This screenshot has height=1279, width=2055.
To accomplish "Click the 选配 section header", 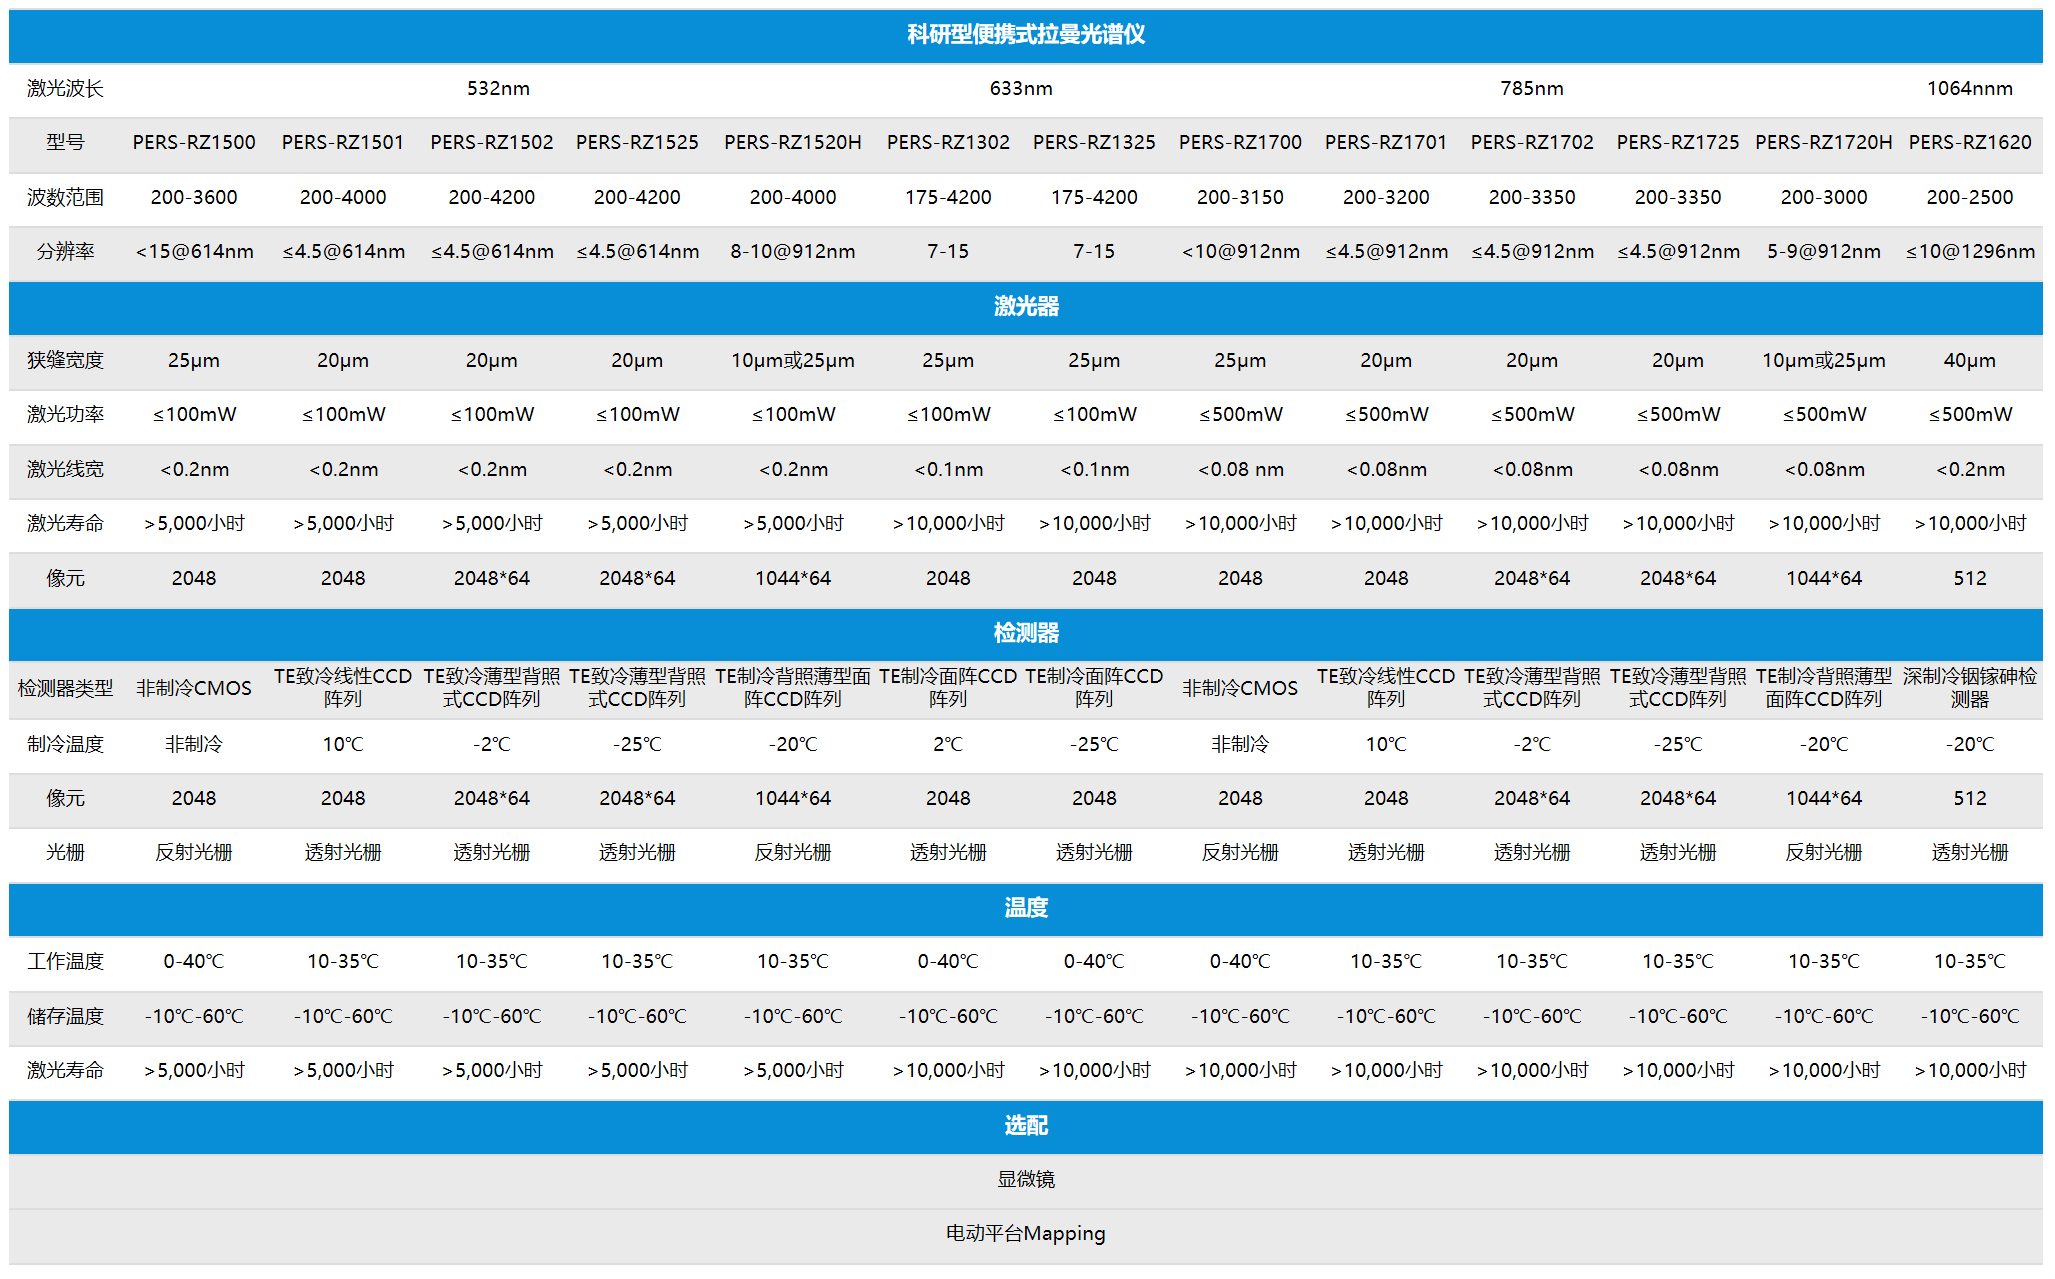I will tap(1025, 1126).
